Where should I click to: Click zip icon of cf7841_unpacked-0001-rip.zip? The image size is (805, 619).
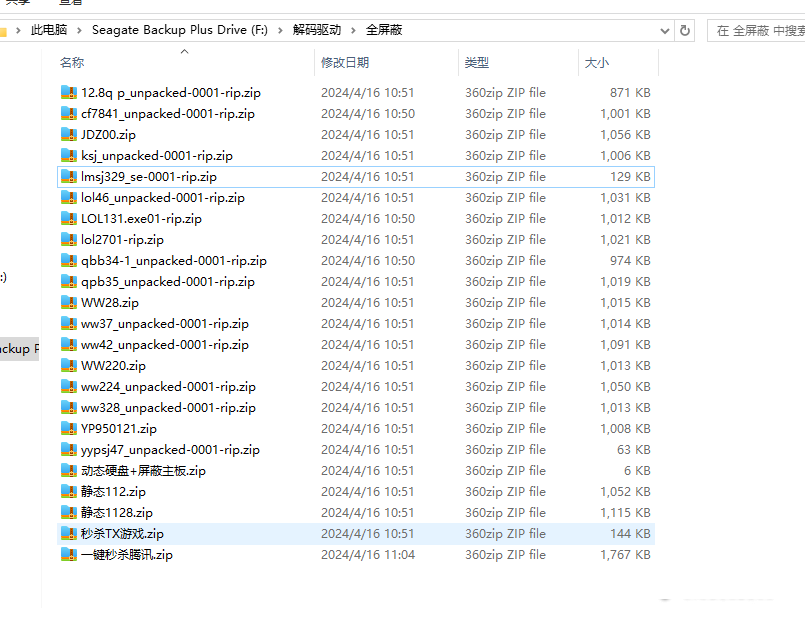point(69,113)
